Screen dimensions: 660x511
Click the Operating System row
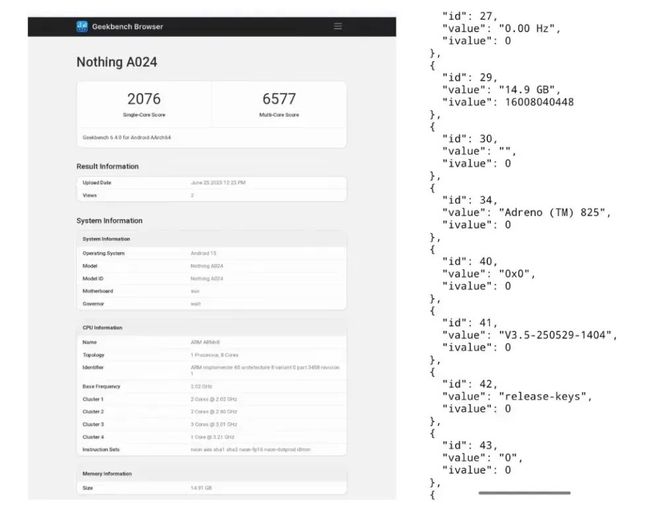point(211,253)
